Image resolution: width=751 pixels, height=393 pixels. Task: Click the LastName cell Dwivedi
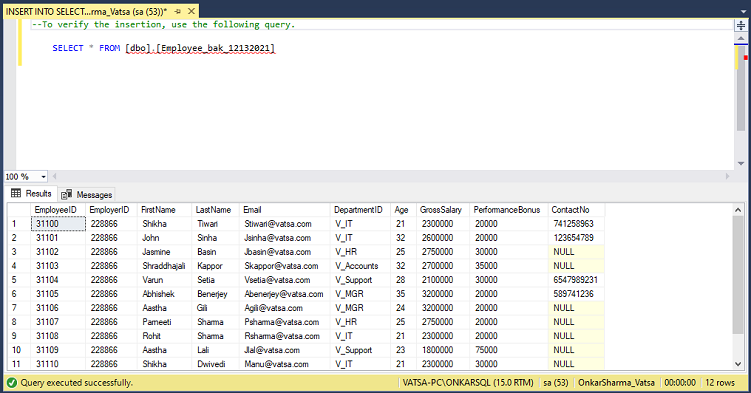(216, 364)
